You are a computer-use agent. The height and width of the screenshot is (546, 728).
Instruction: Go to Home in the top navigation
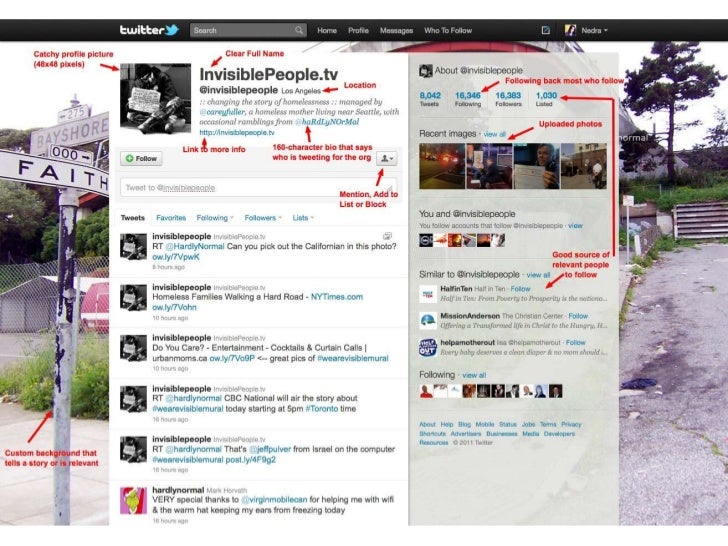tap(327, 30)
